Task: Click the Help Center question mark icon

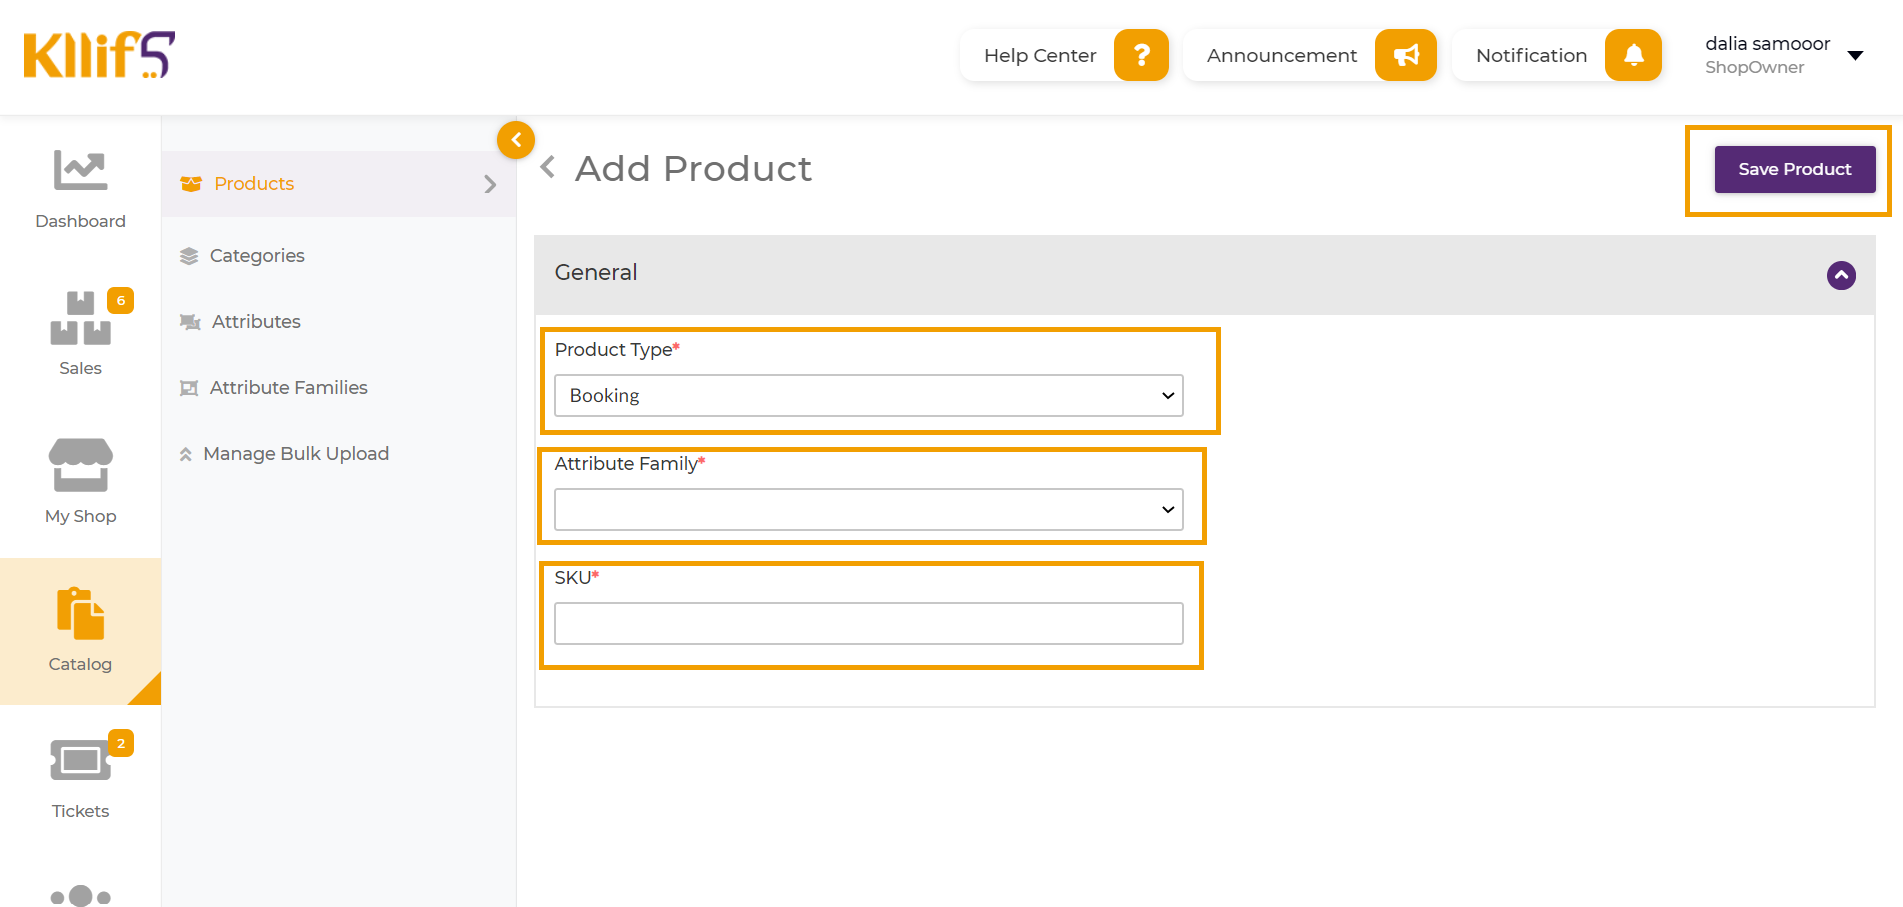Action: [1141, 55]
